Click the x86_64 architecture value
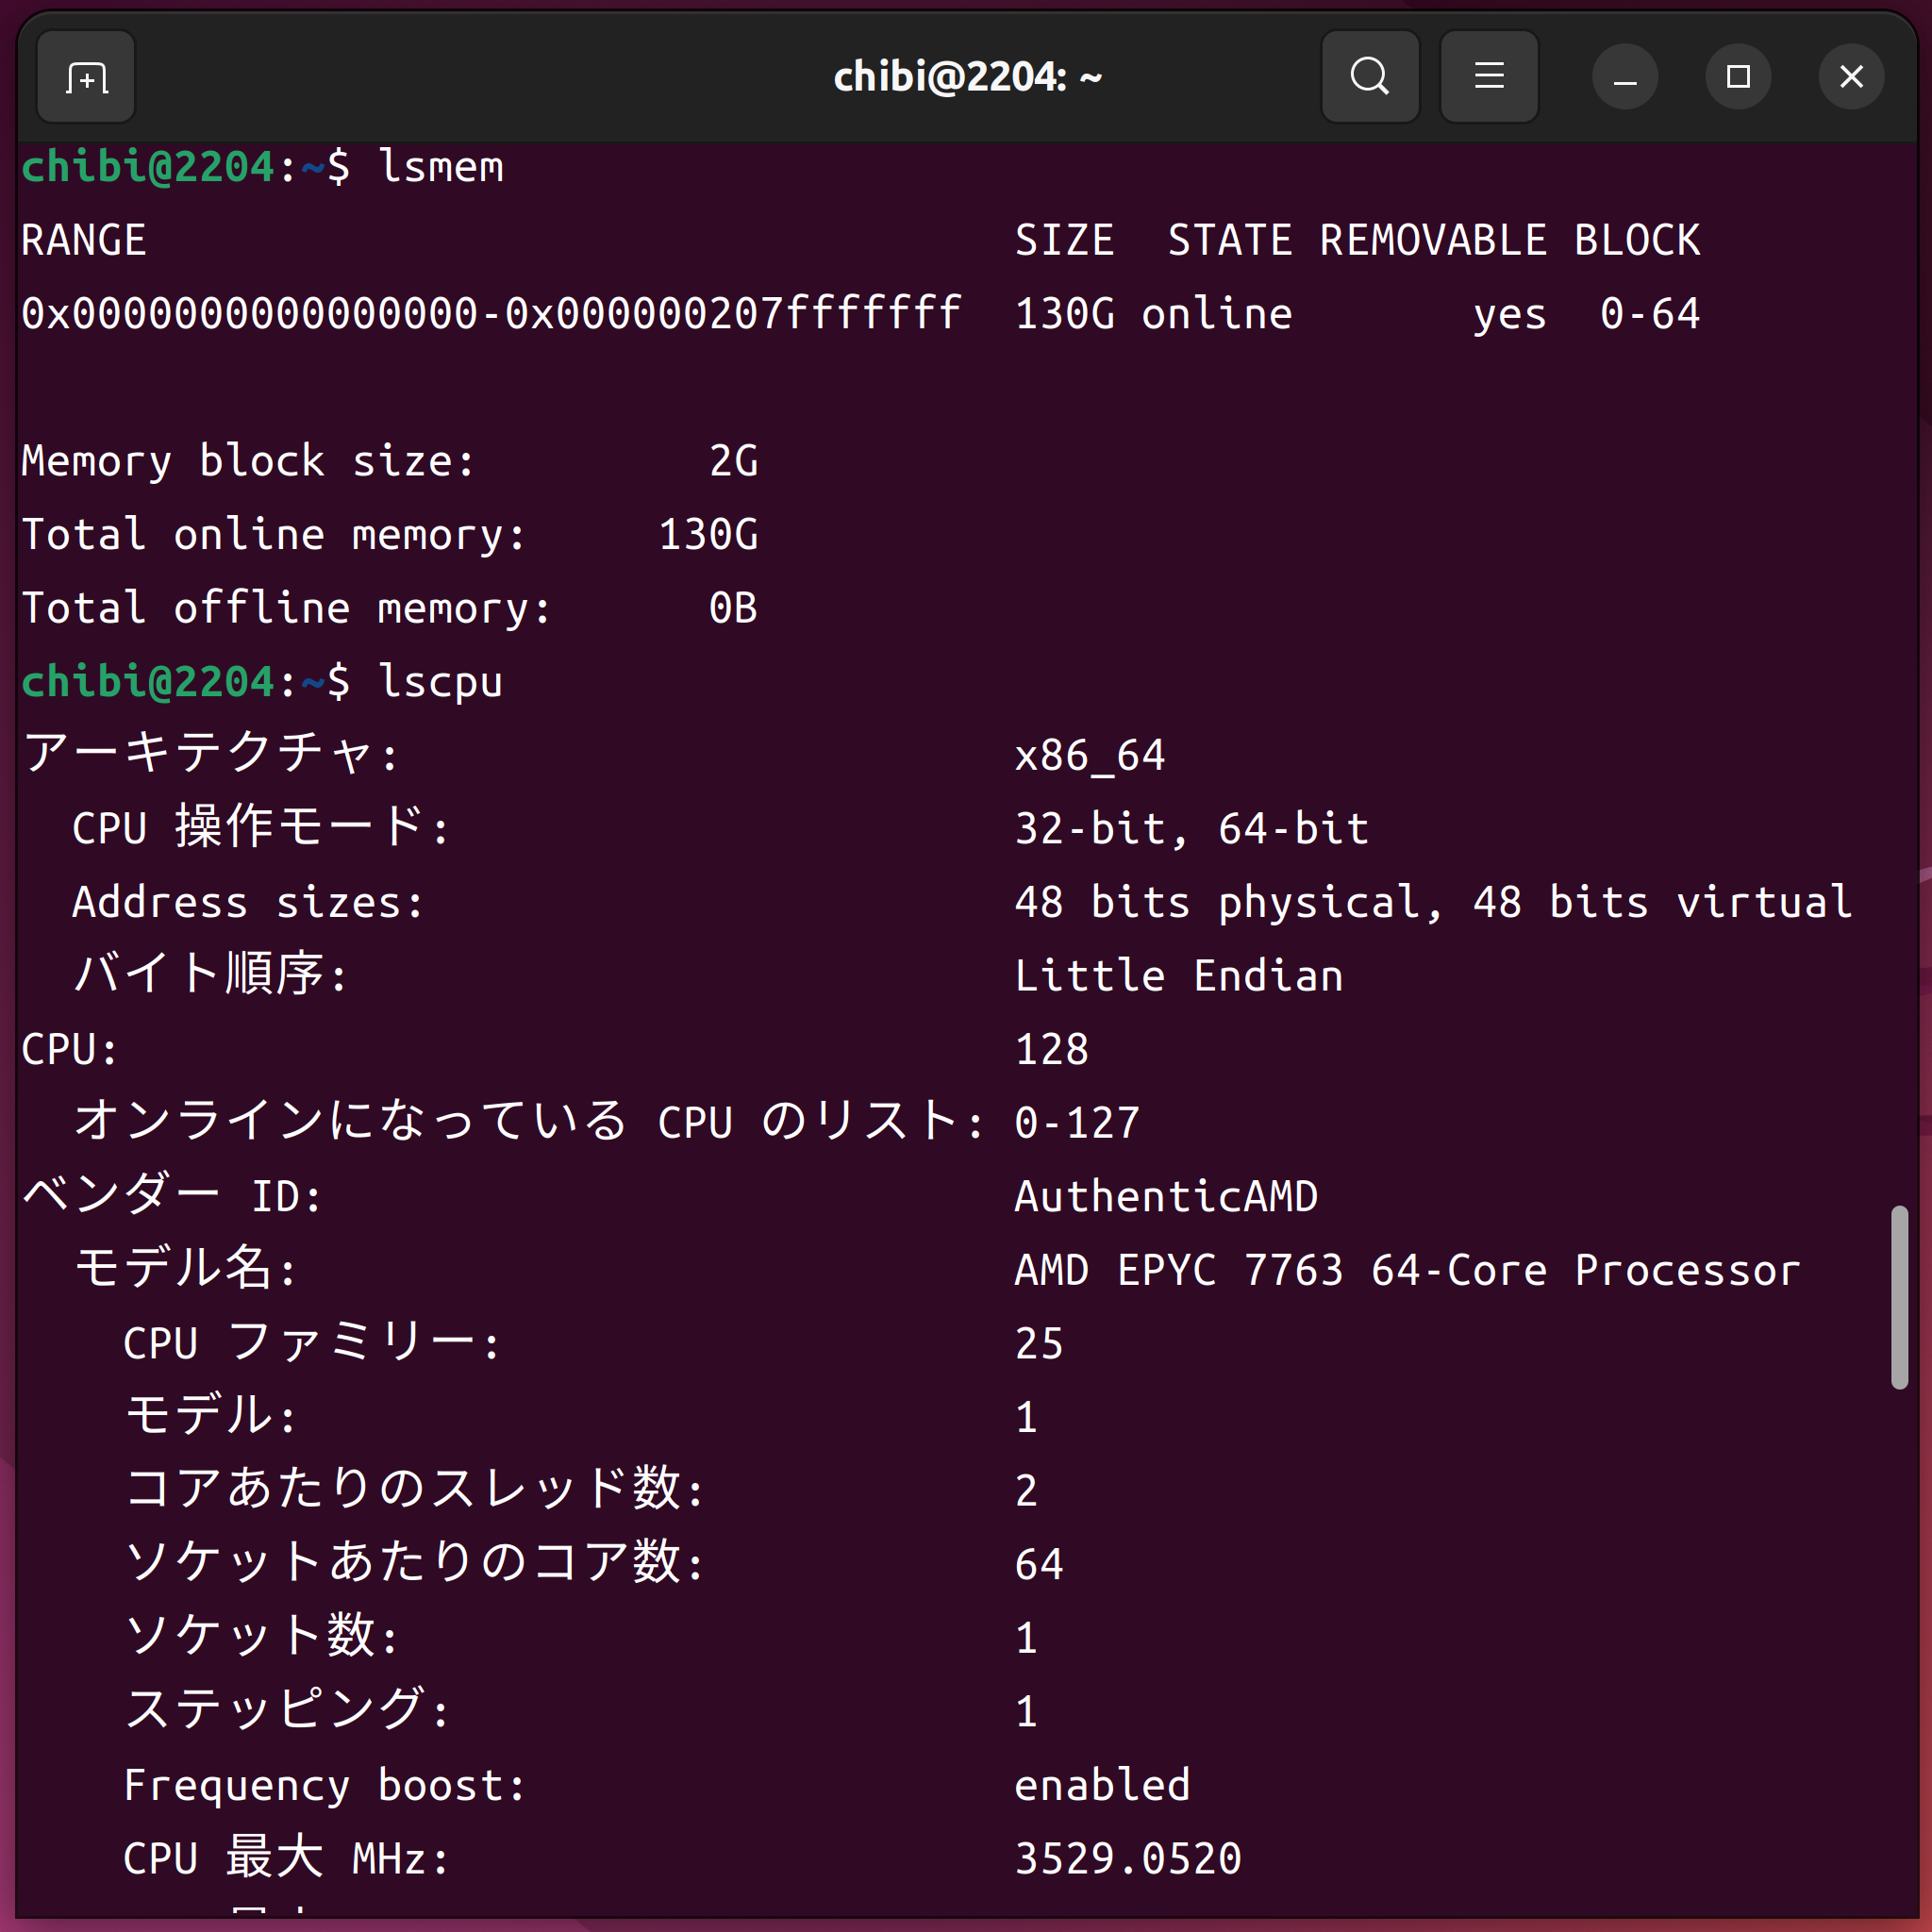Screen dimensions: 1932x1932 tap(1090, 756)
